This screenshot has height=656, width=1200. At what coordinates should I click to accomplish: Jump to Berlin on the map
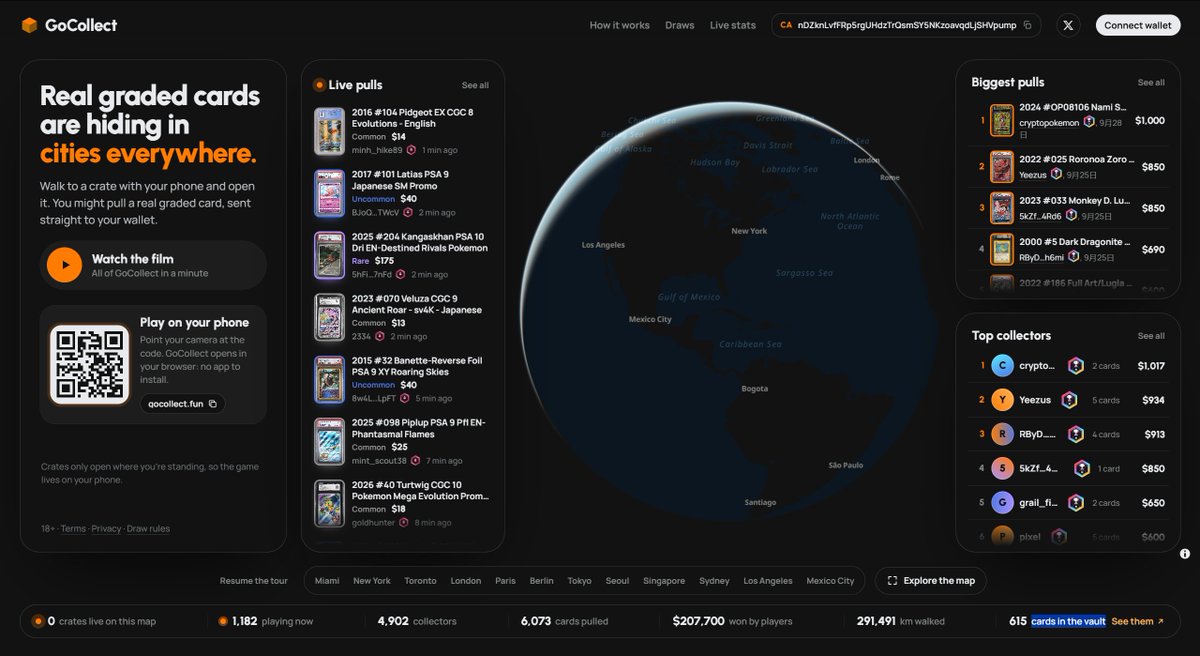pos(542,581)
